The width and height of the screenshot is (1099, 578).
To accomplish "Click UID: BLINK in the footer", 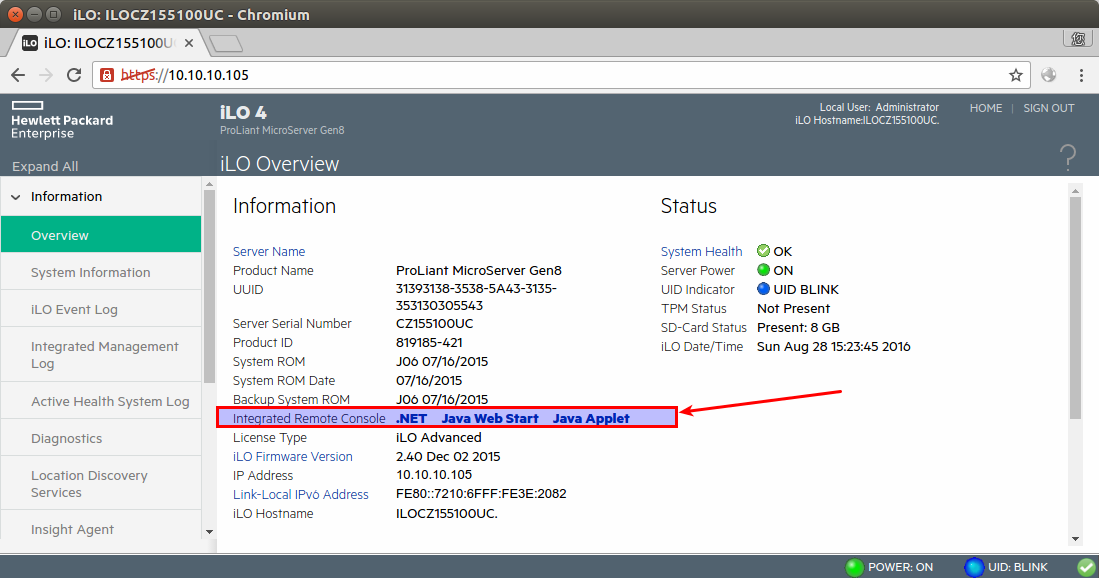I will pyautogui.click(x=1018, y=567).
